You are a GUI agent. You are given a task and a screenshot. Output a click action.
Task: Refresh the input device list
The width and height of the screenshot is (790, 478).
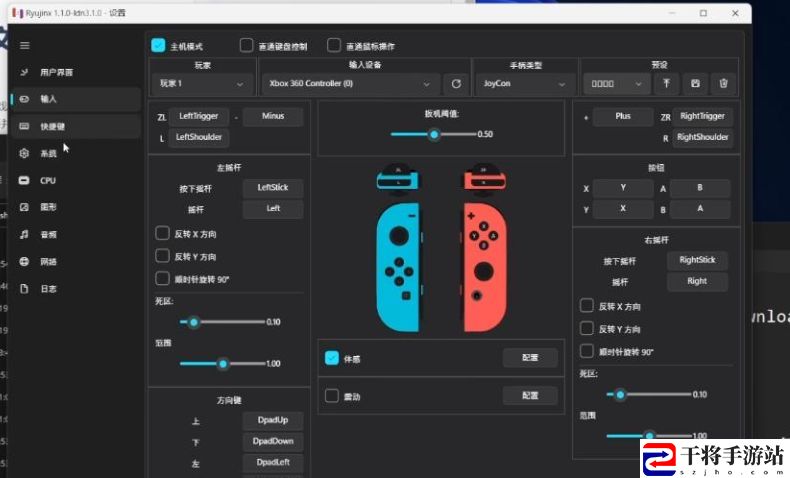point(456,84)
